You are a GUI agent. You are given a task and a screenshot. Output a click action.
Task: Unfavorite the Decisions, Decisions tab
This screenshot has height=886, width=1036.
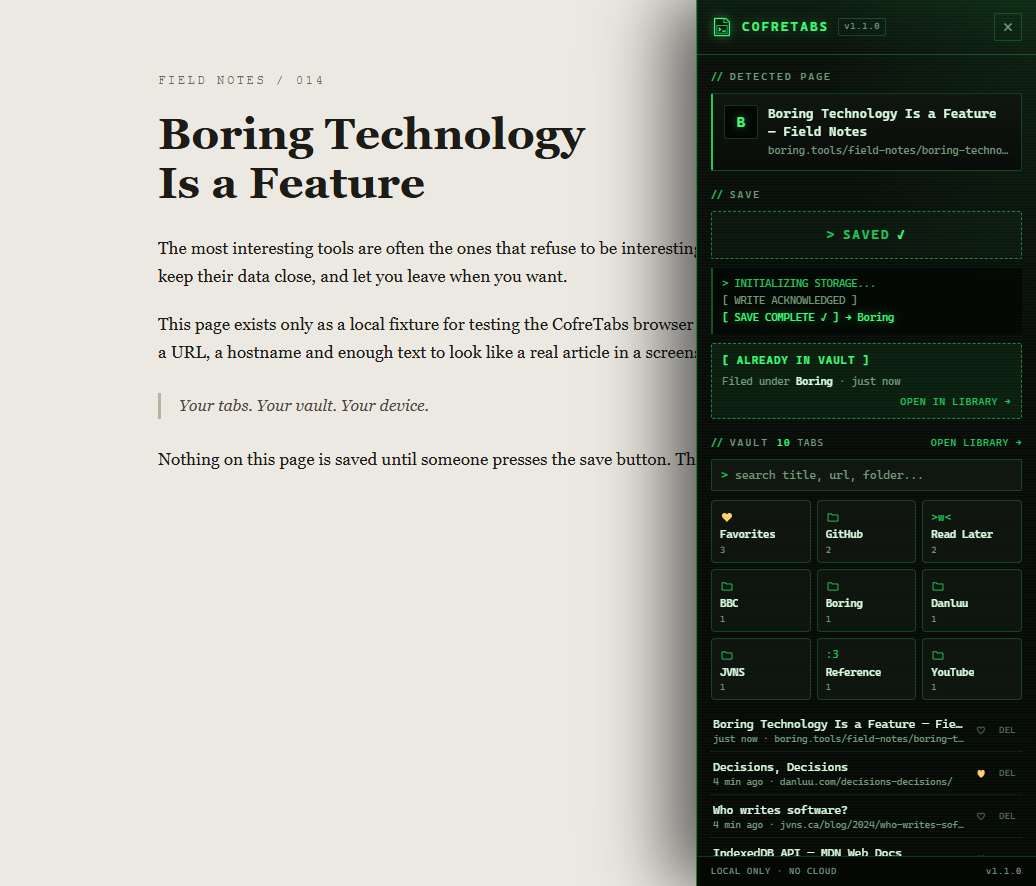(981, 773)
